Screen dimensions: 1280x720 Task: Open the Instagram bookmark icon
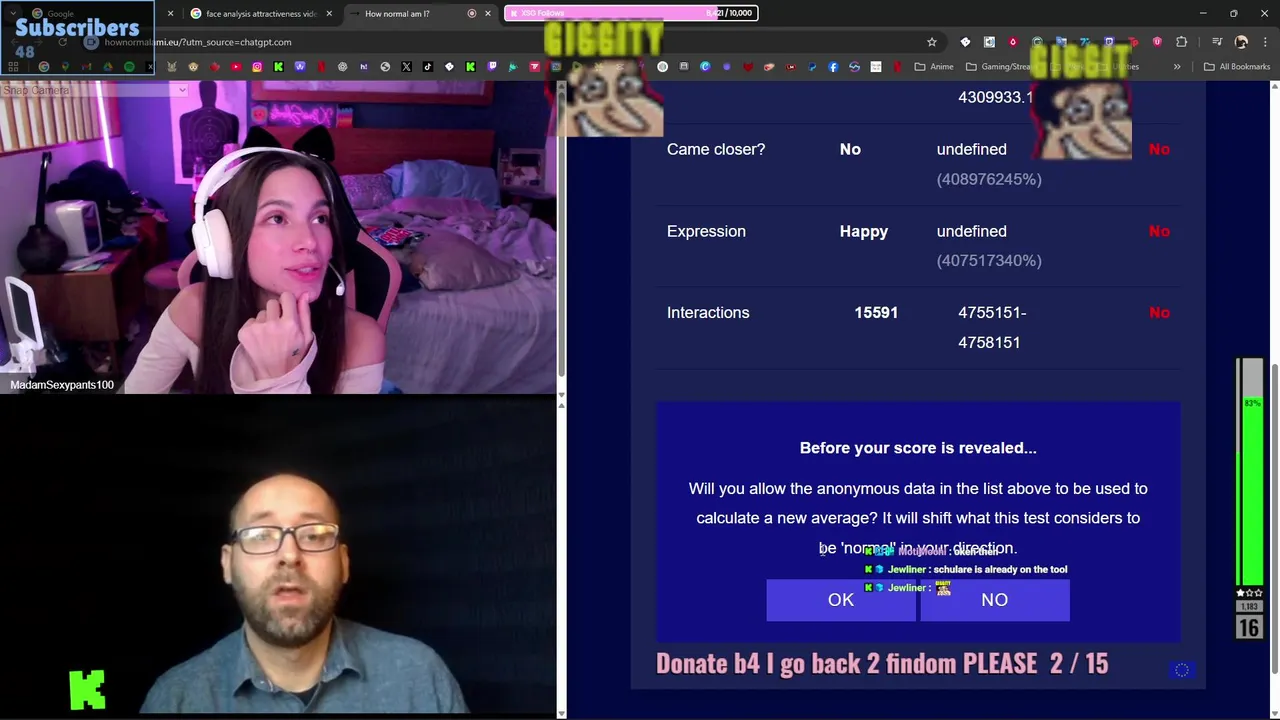tap(257, 66)
